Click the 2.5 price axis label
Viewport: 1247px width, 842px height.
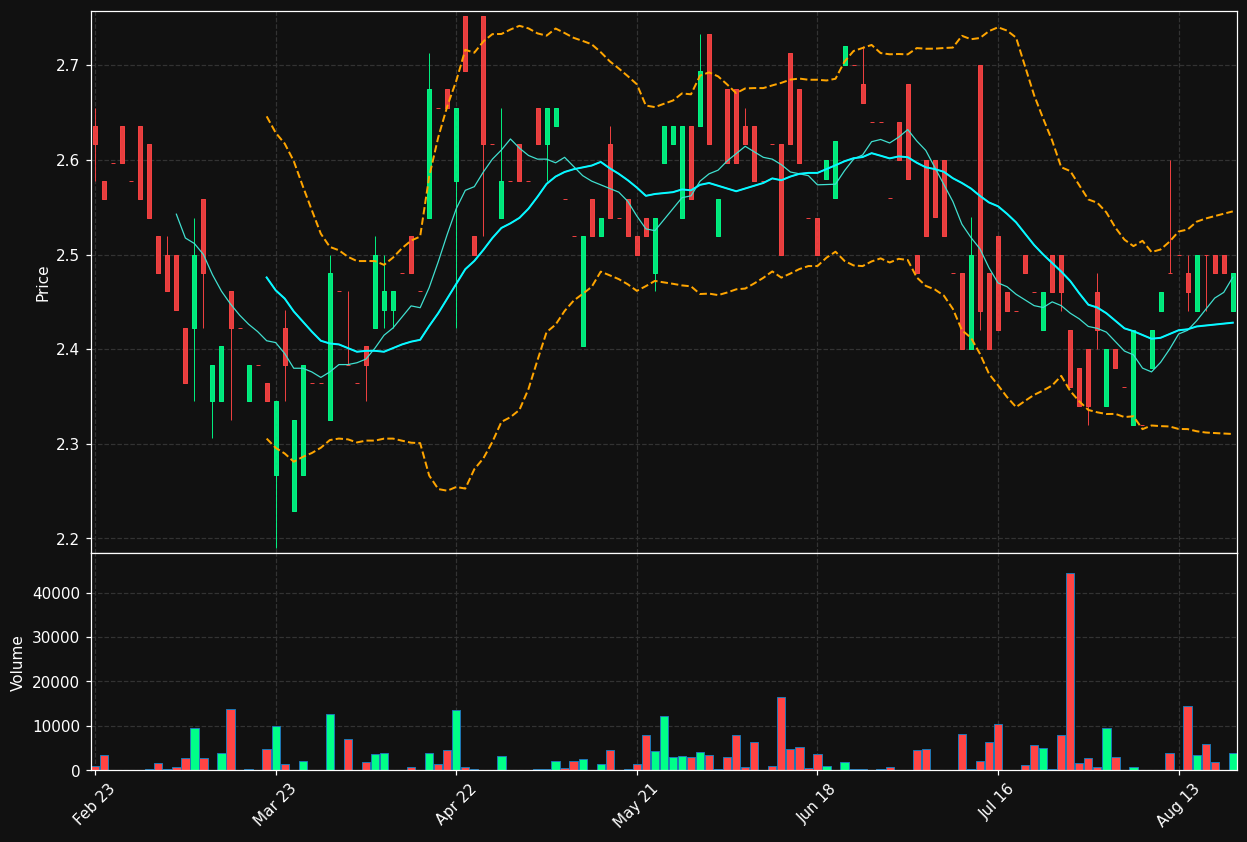click(x=69, y=255)
